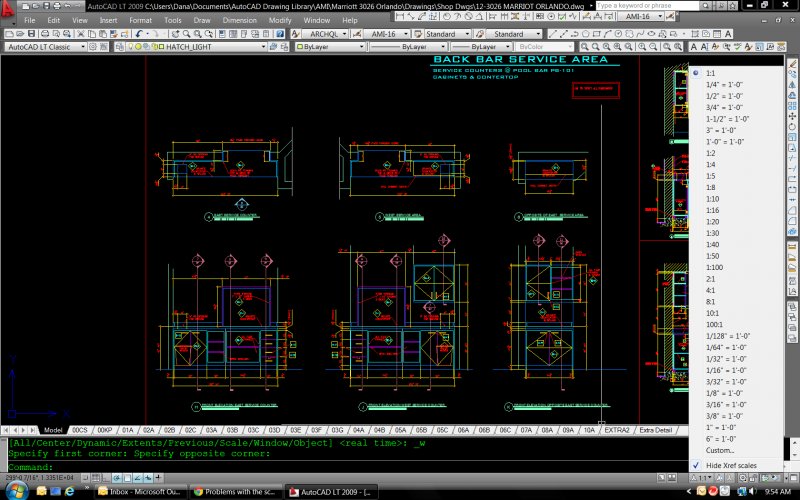Open the Text Style icon beside ARCHQL
The image size is (800, 500).
point(295,34)
